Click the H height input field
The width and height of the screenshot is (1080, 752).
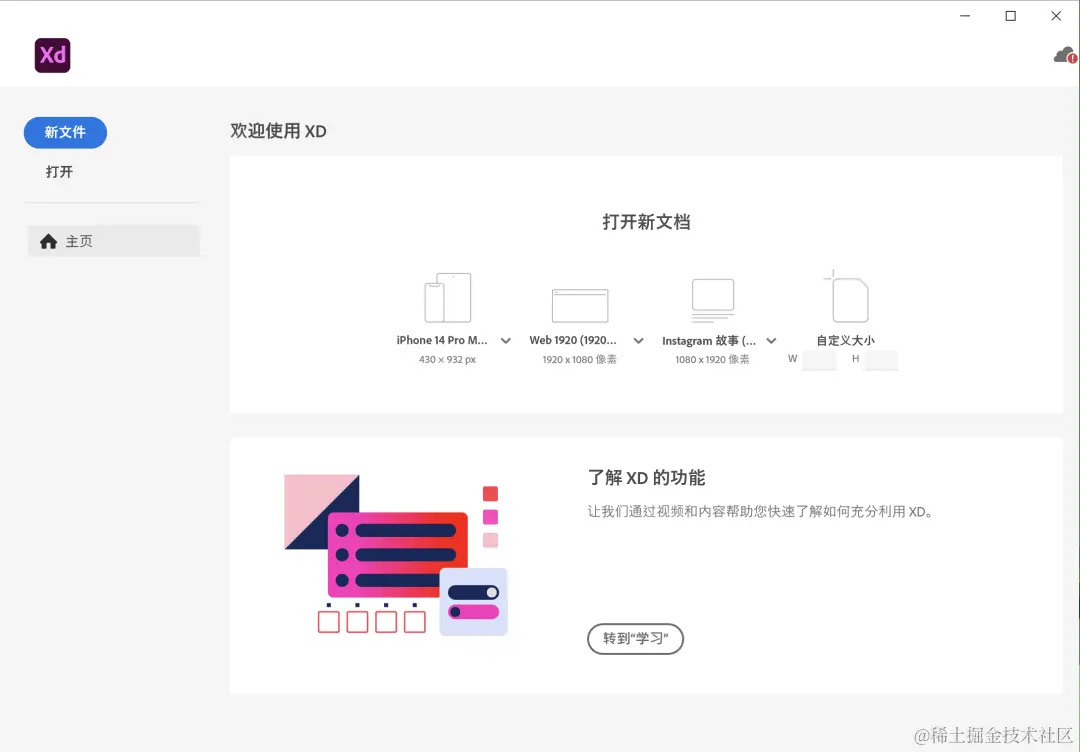pyautogui.click(x=879, y=359)
